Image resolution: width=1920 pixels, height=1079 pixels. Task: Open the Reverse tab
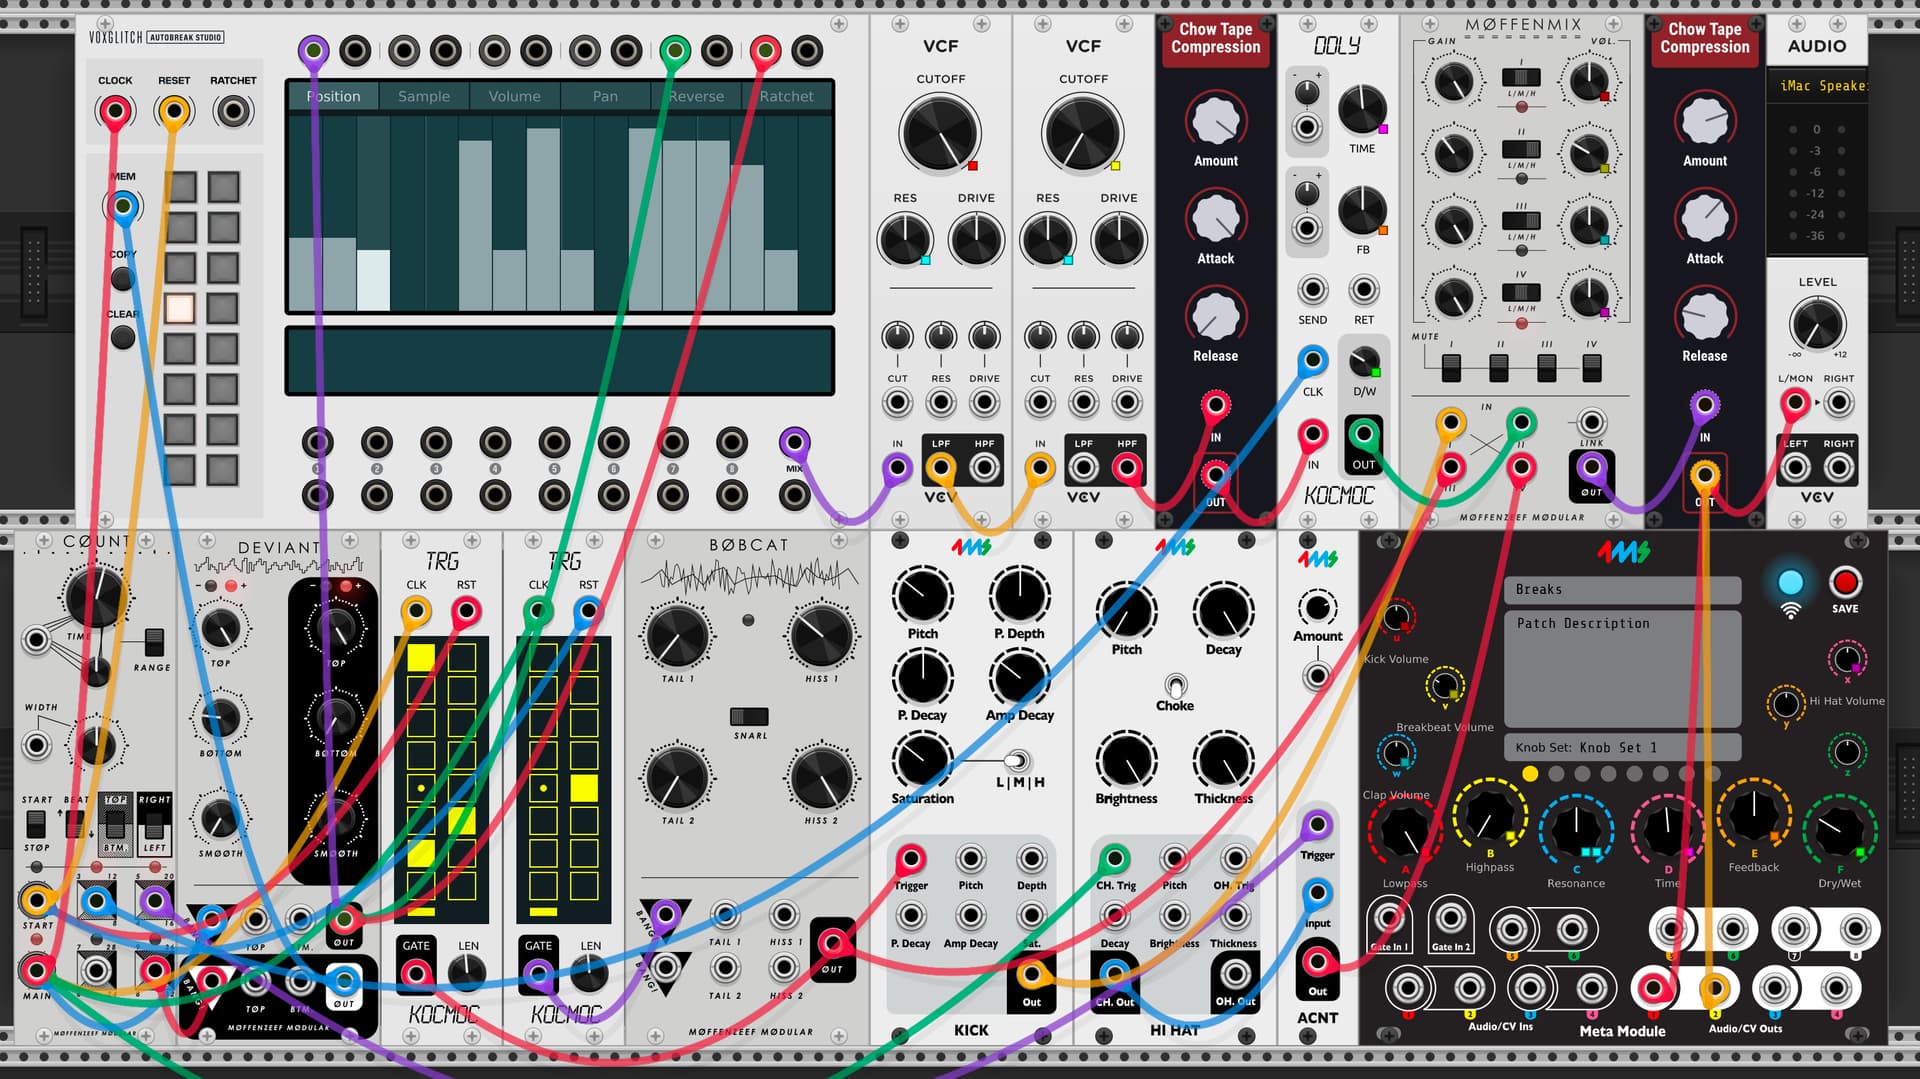click(696, 96)
